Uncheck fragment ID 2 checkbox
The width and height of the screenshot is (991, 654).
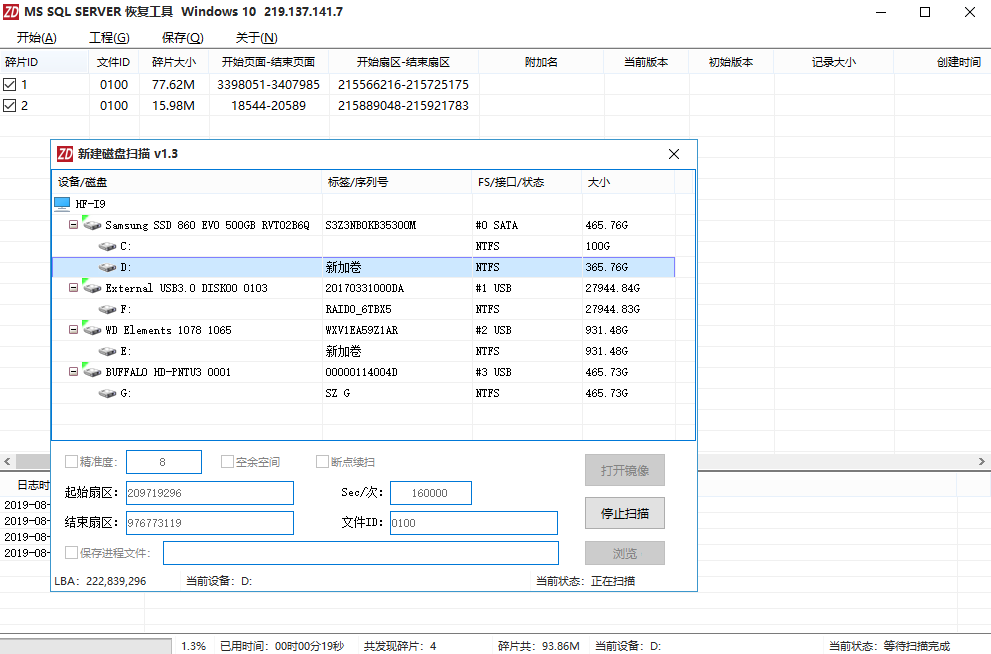[x=10, y=106]
